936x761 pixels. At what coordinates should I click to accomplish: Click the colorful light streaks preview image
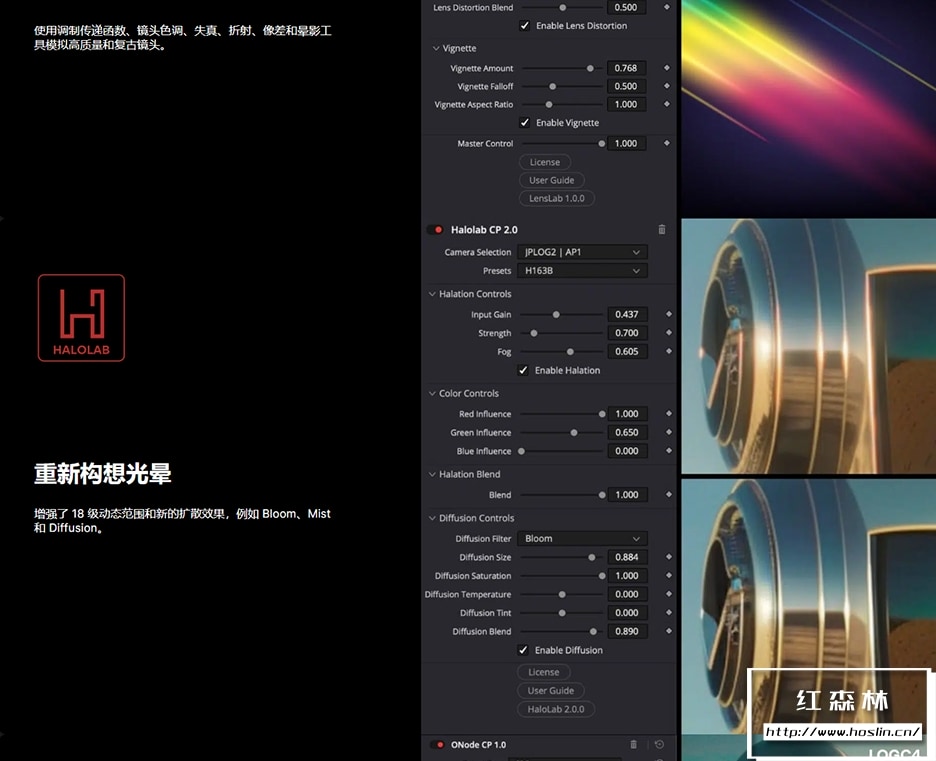808,107
